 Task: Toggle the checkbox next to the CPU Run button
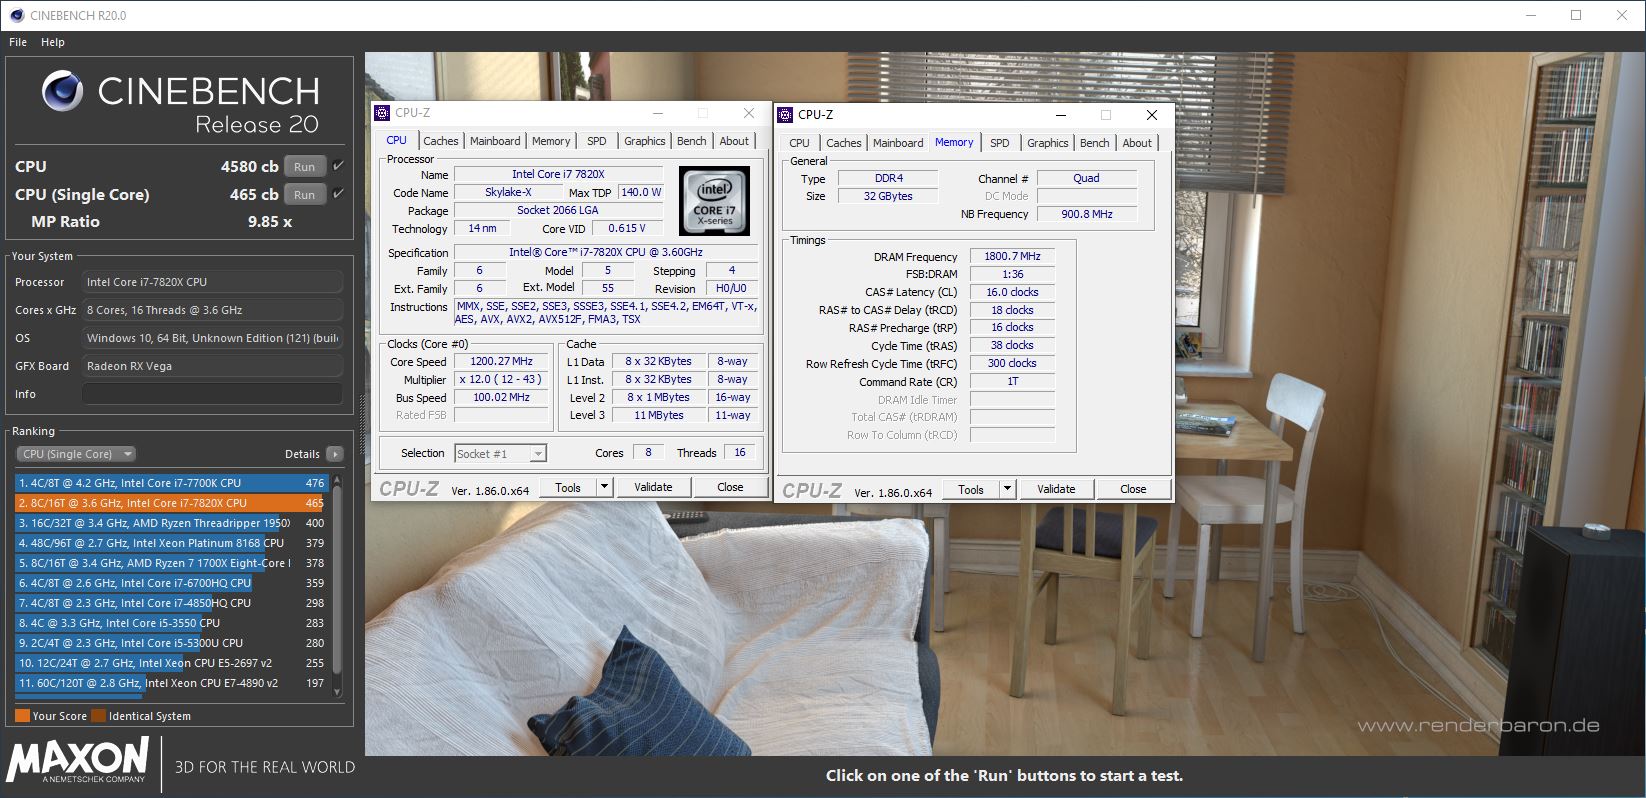(338, 166)
